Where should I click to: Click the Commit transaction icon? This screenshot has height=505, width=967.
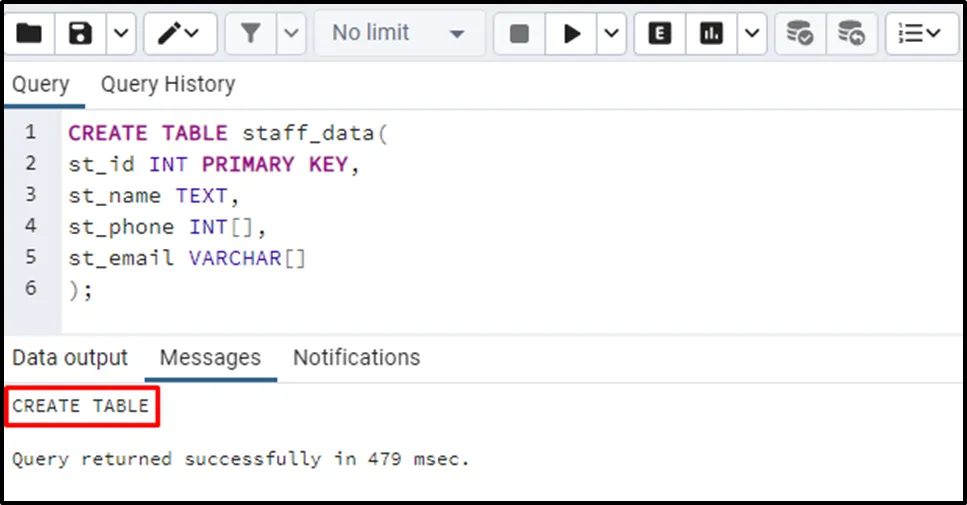pyautogui.click(x=799, y=34)
